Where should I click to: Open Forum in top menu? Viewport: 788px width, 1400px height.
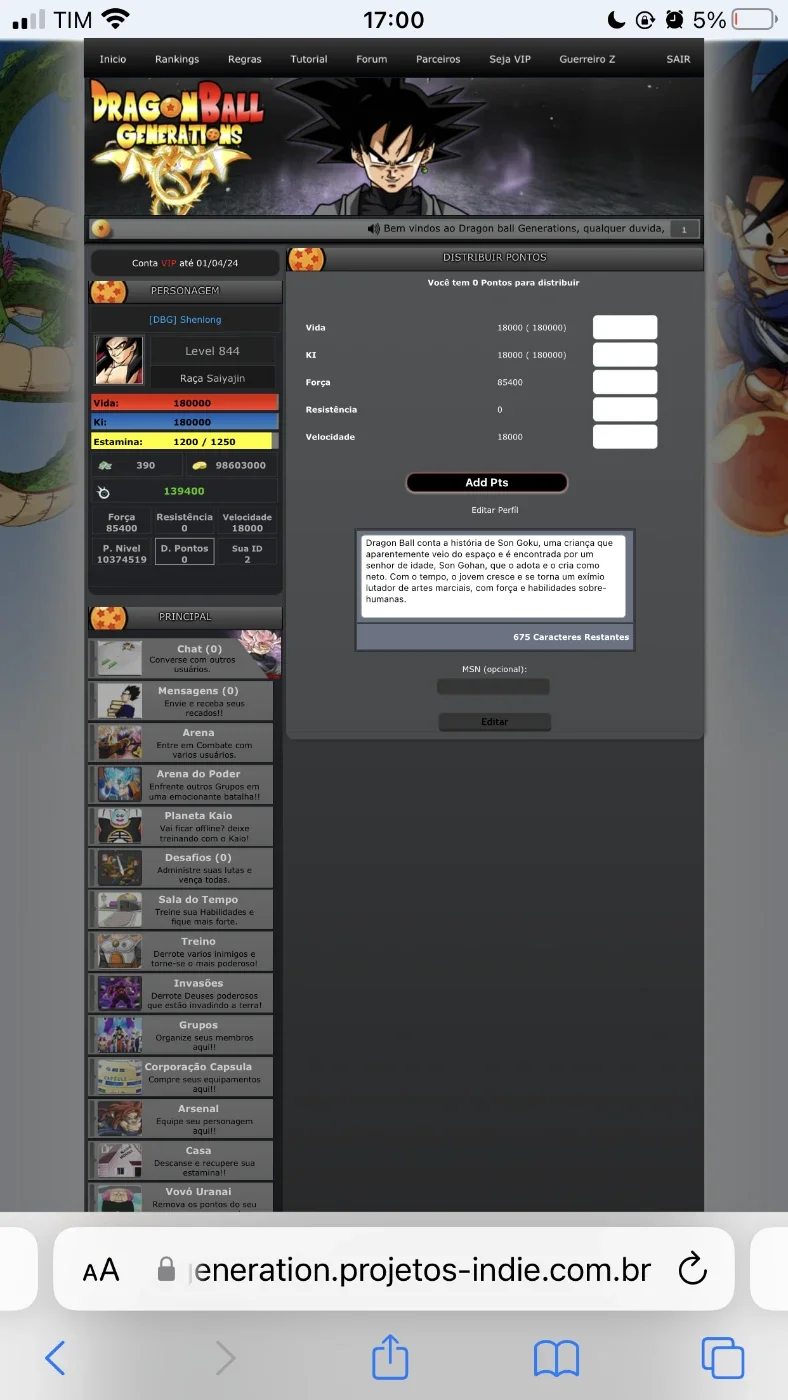(x=372, y=59)
